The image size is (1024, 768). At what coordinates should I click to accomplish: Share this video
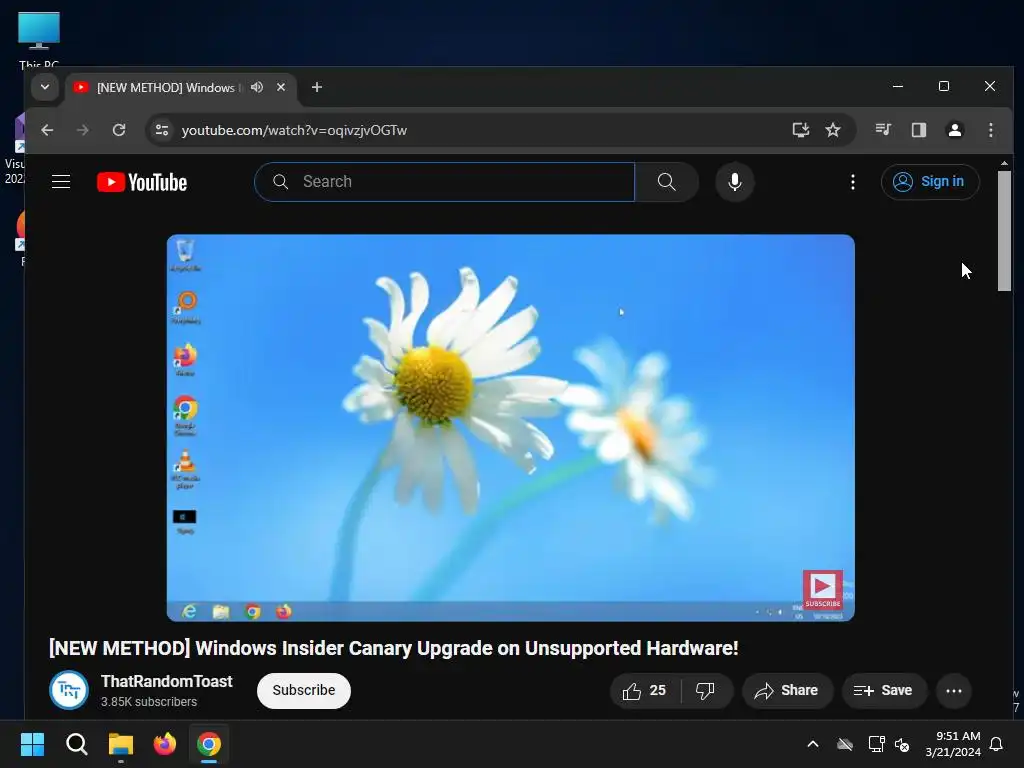pyautogui.click(x=787, y=690)
